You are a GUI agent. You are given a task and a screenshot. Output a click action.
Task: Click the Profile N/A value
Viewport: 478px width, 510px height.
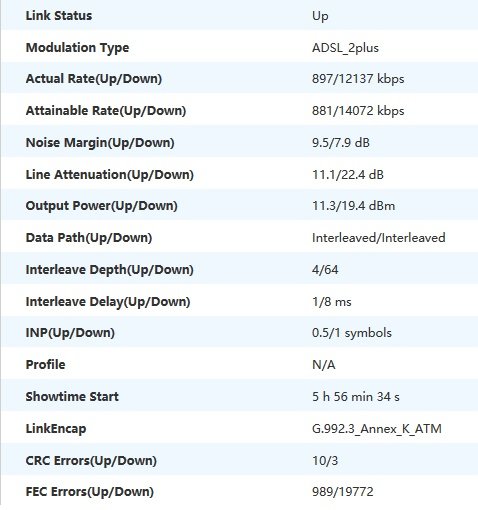click(x=324, y=365)
